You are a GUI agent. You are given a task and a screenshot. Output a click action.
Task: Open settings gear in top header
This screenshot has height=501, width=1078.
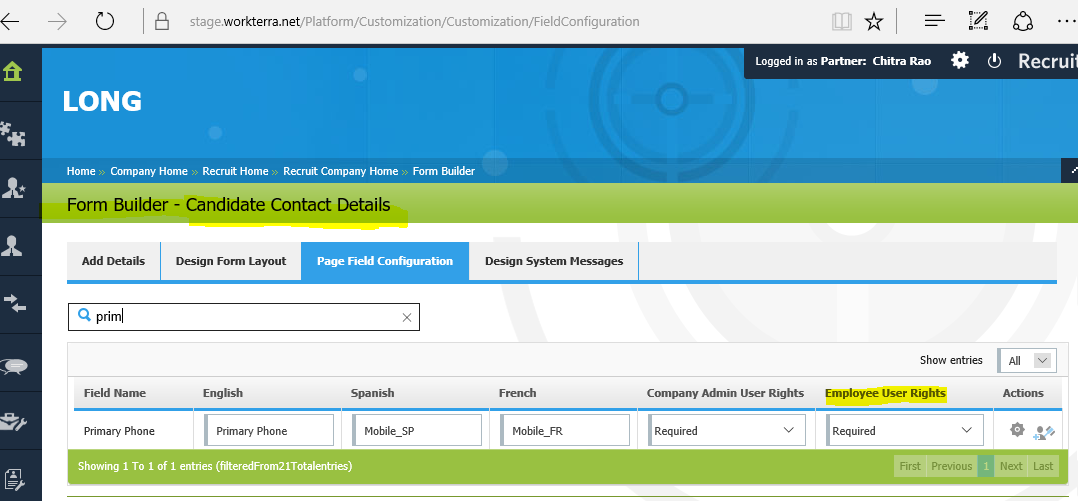960,61
